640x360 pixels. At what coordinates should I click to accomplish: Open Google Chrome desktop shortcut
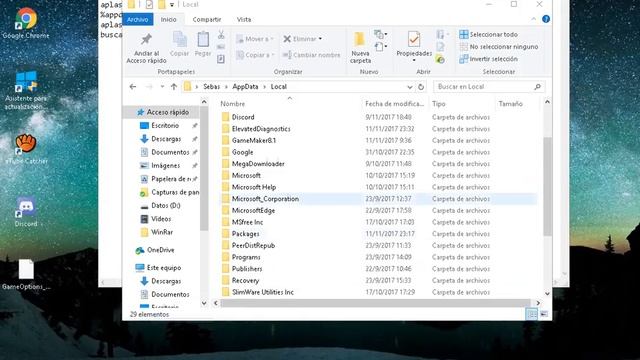point(26,23)
